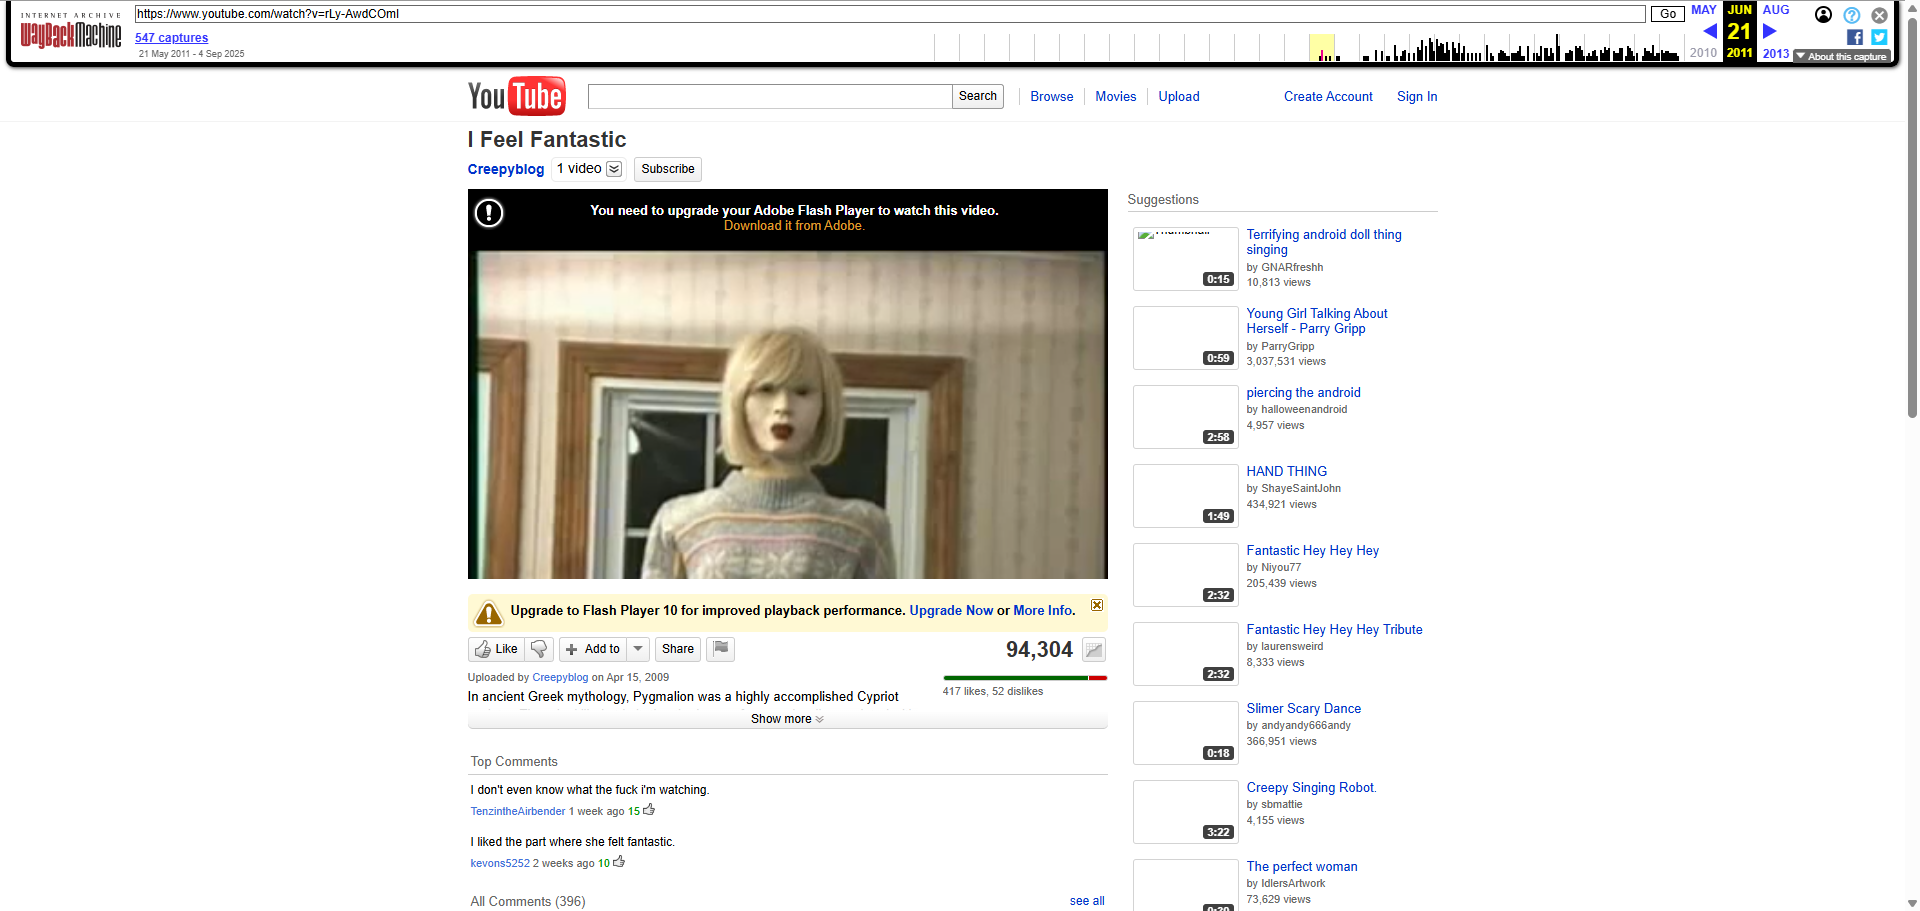Image resolution: width=1920 pixels, height=911 pixels.
Task: Dismiss the Flash Player upgrade notice
Action: [1097, 605]
